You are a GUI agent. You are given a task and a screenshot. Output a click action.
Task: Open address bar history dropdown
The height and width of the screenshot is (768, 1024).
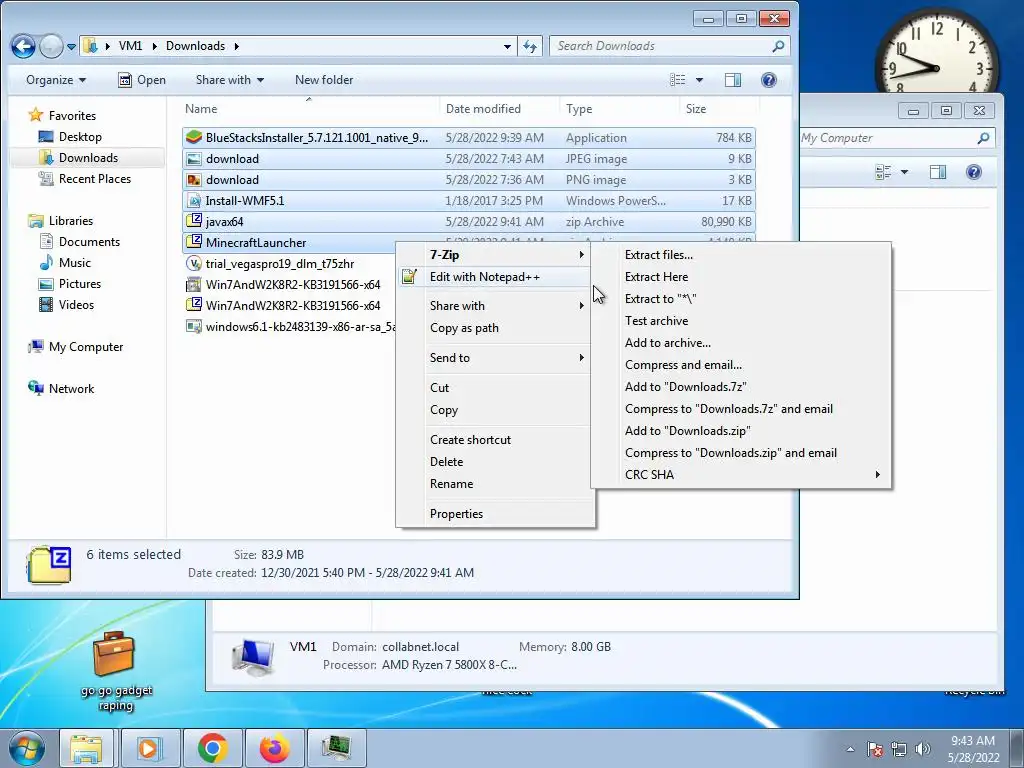507,46
